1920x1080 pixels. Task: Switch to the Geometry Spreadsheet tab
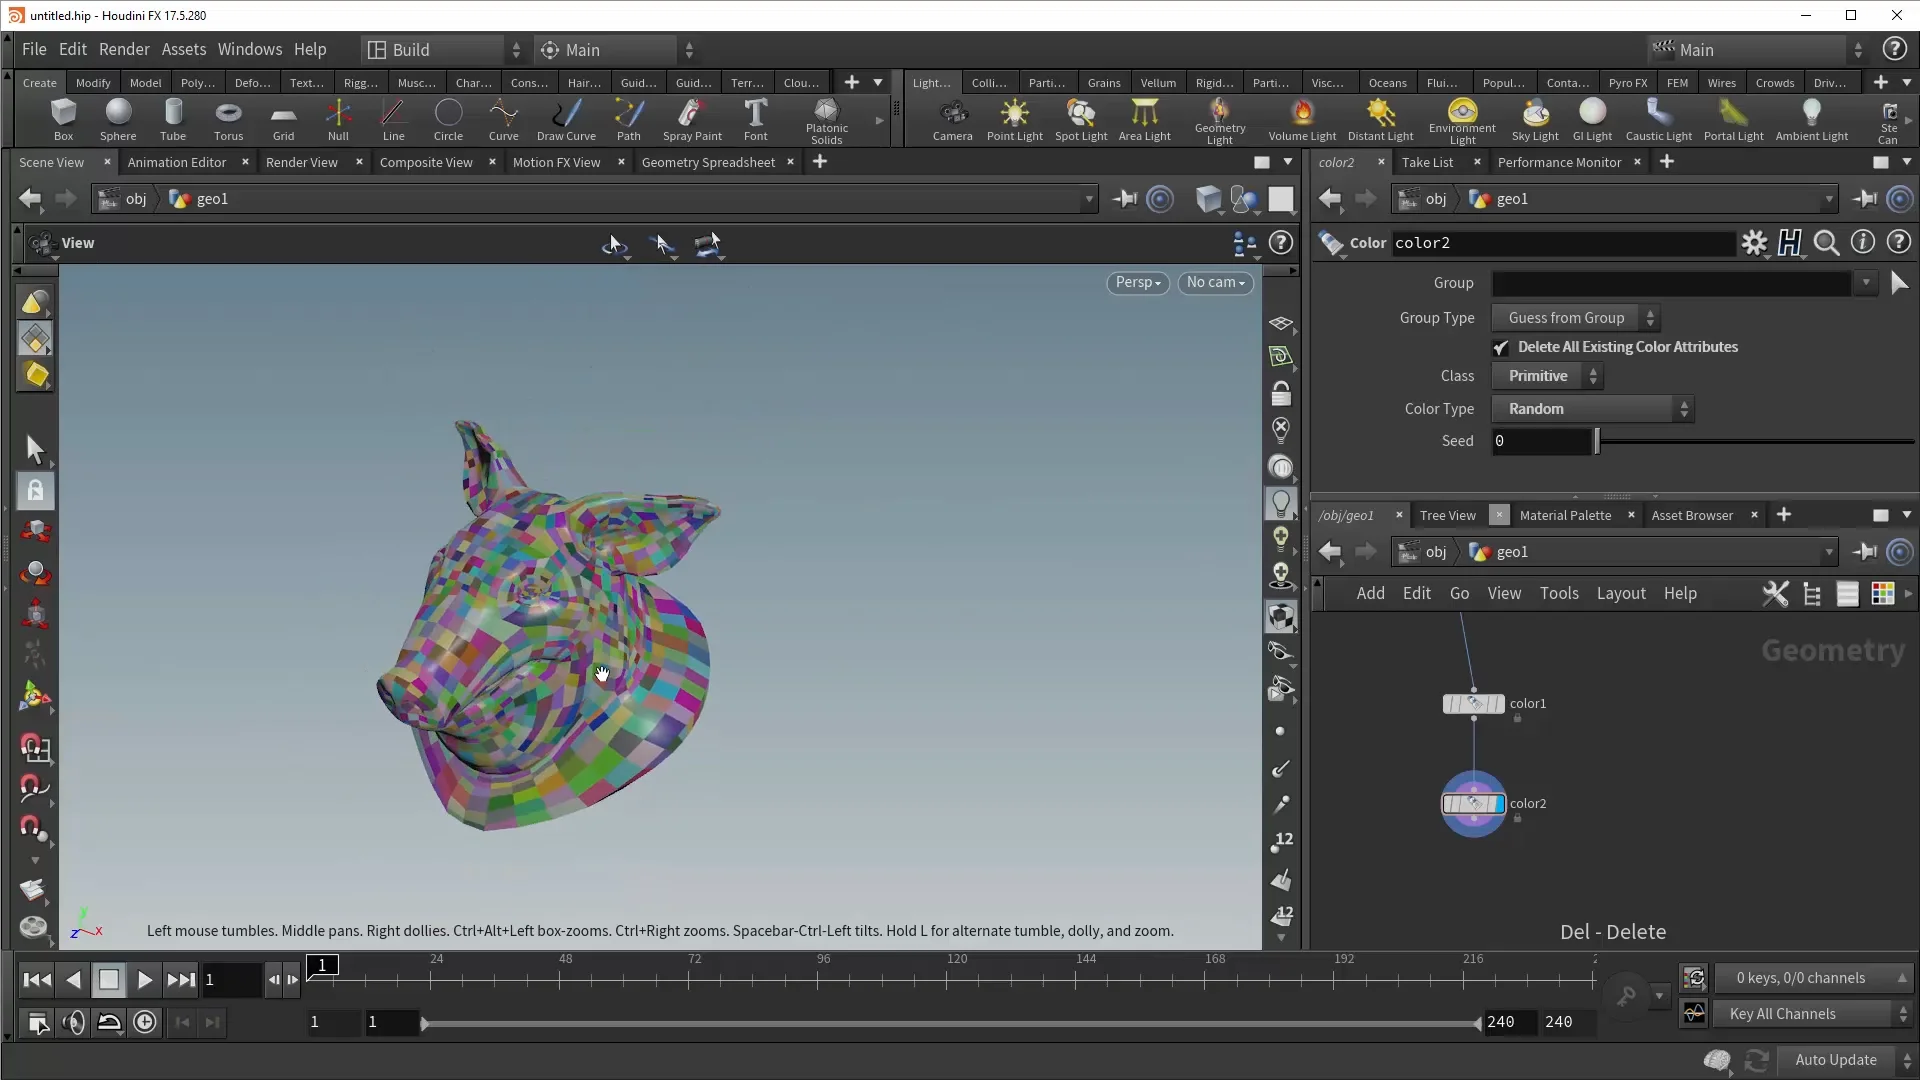coord(708,162)
